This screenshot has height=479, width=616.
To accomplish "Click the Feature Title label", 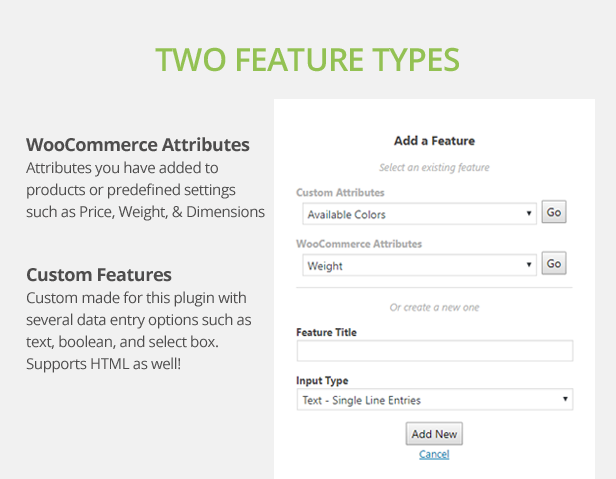I will coord(326,332).
